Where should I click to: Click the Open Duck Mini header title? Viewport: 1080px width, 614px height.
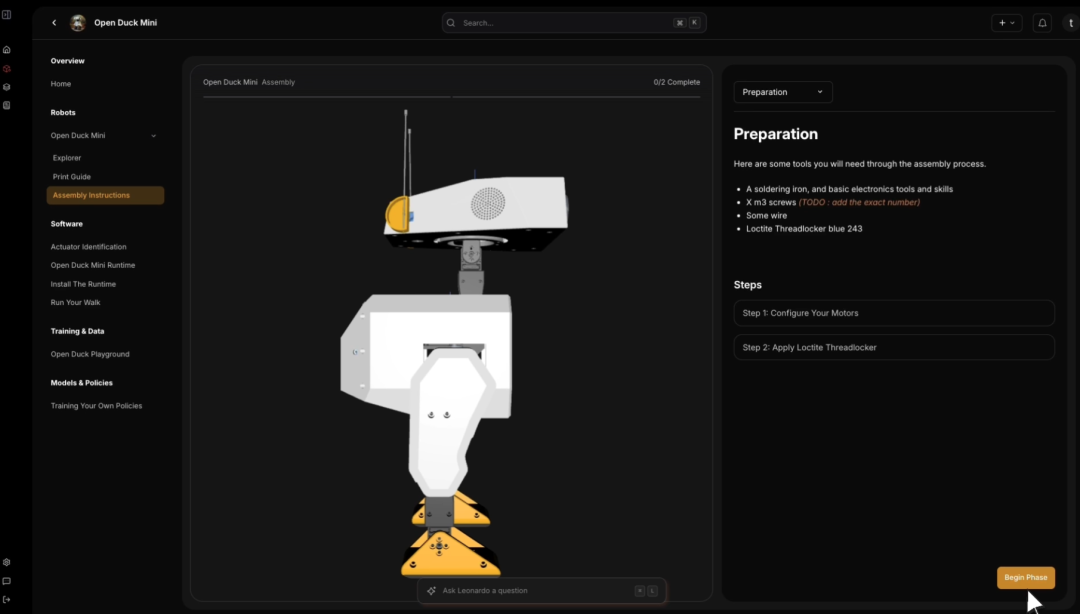coord(125,23)
